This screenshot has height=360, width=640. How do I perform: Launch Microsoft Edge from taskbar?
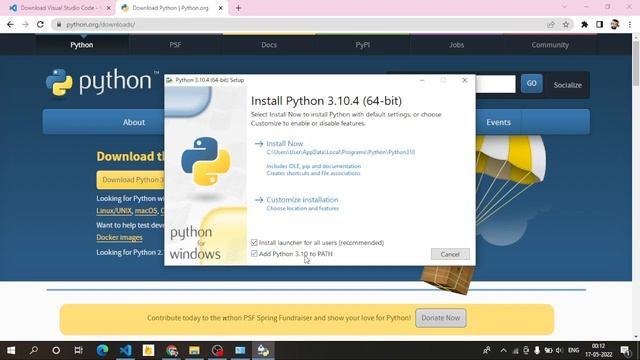click(x=102, y=350)
